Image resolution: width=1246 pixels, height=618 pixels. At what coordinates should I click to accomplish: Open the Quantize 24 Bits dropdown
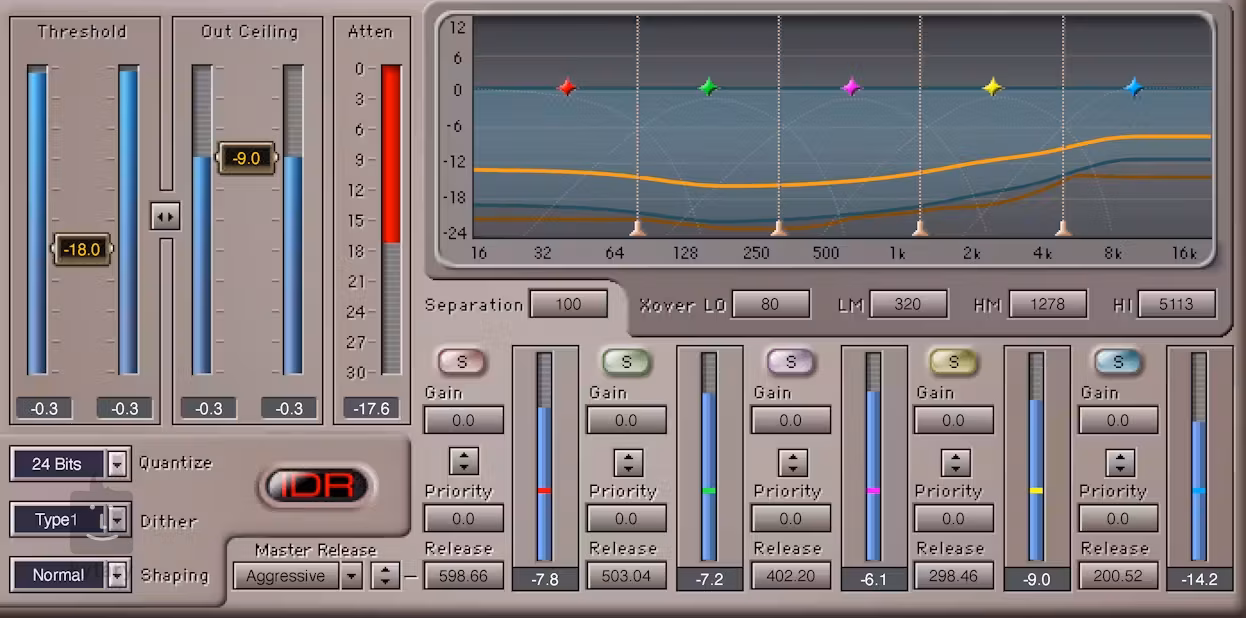[x=117, y=464]
